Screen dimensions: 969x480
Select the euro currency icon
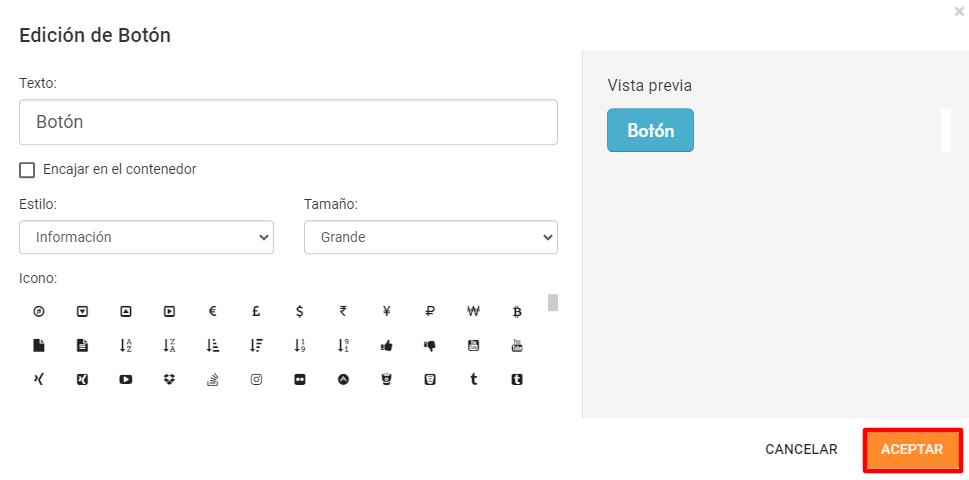coord(213,311)
